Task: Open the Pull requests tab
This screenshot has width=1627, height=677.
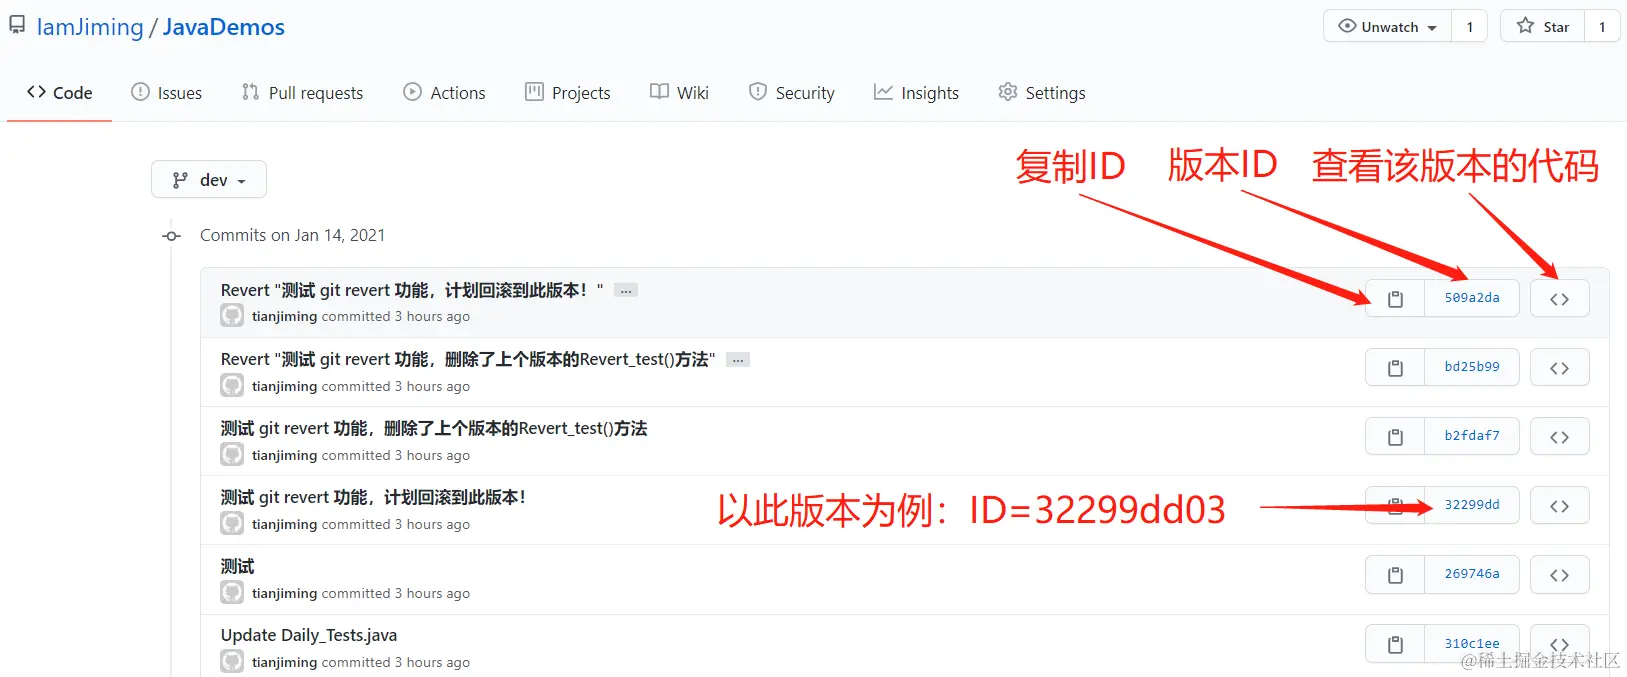Action: point(302,92)
